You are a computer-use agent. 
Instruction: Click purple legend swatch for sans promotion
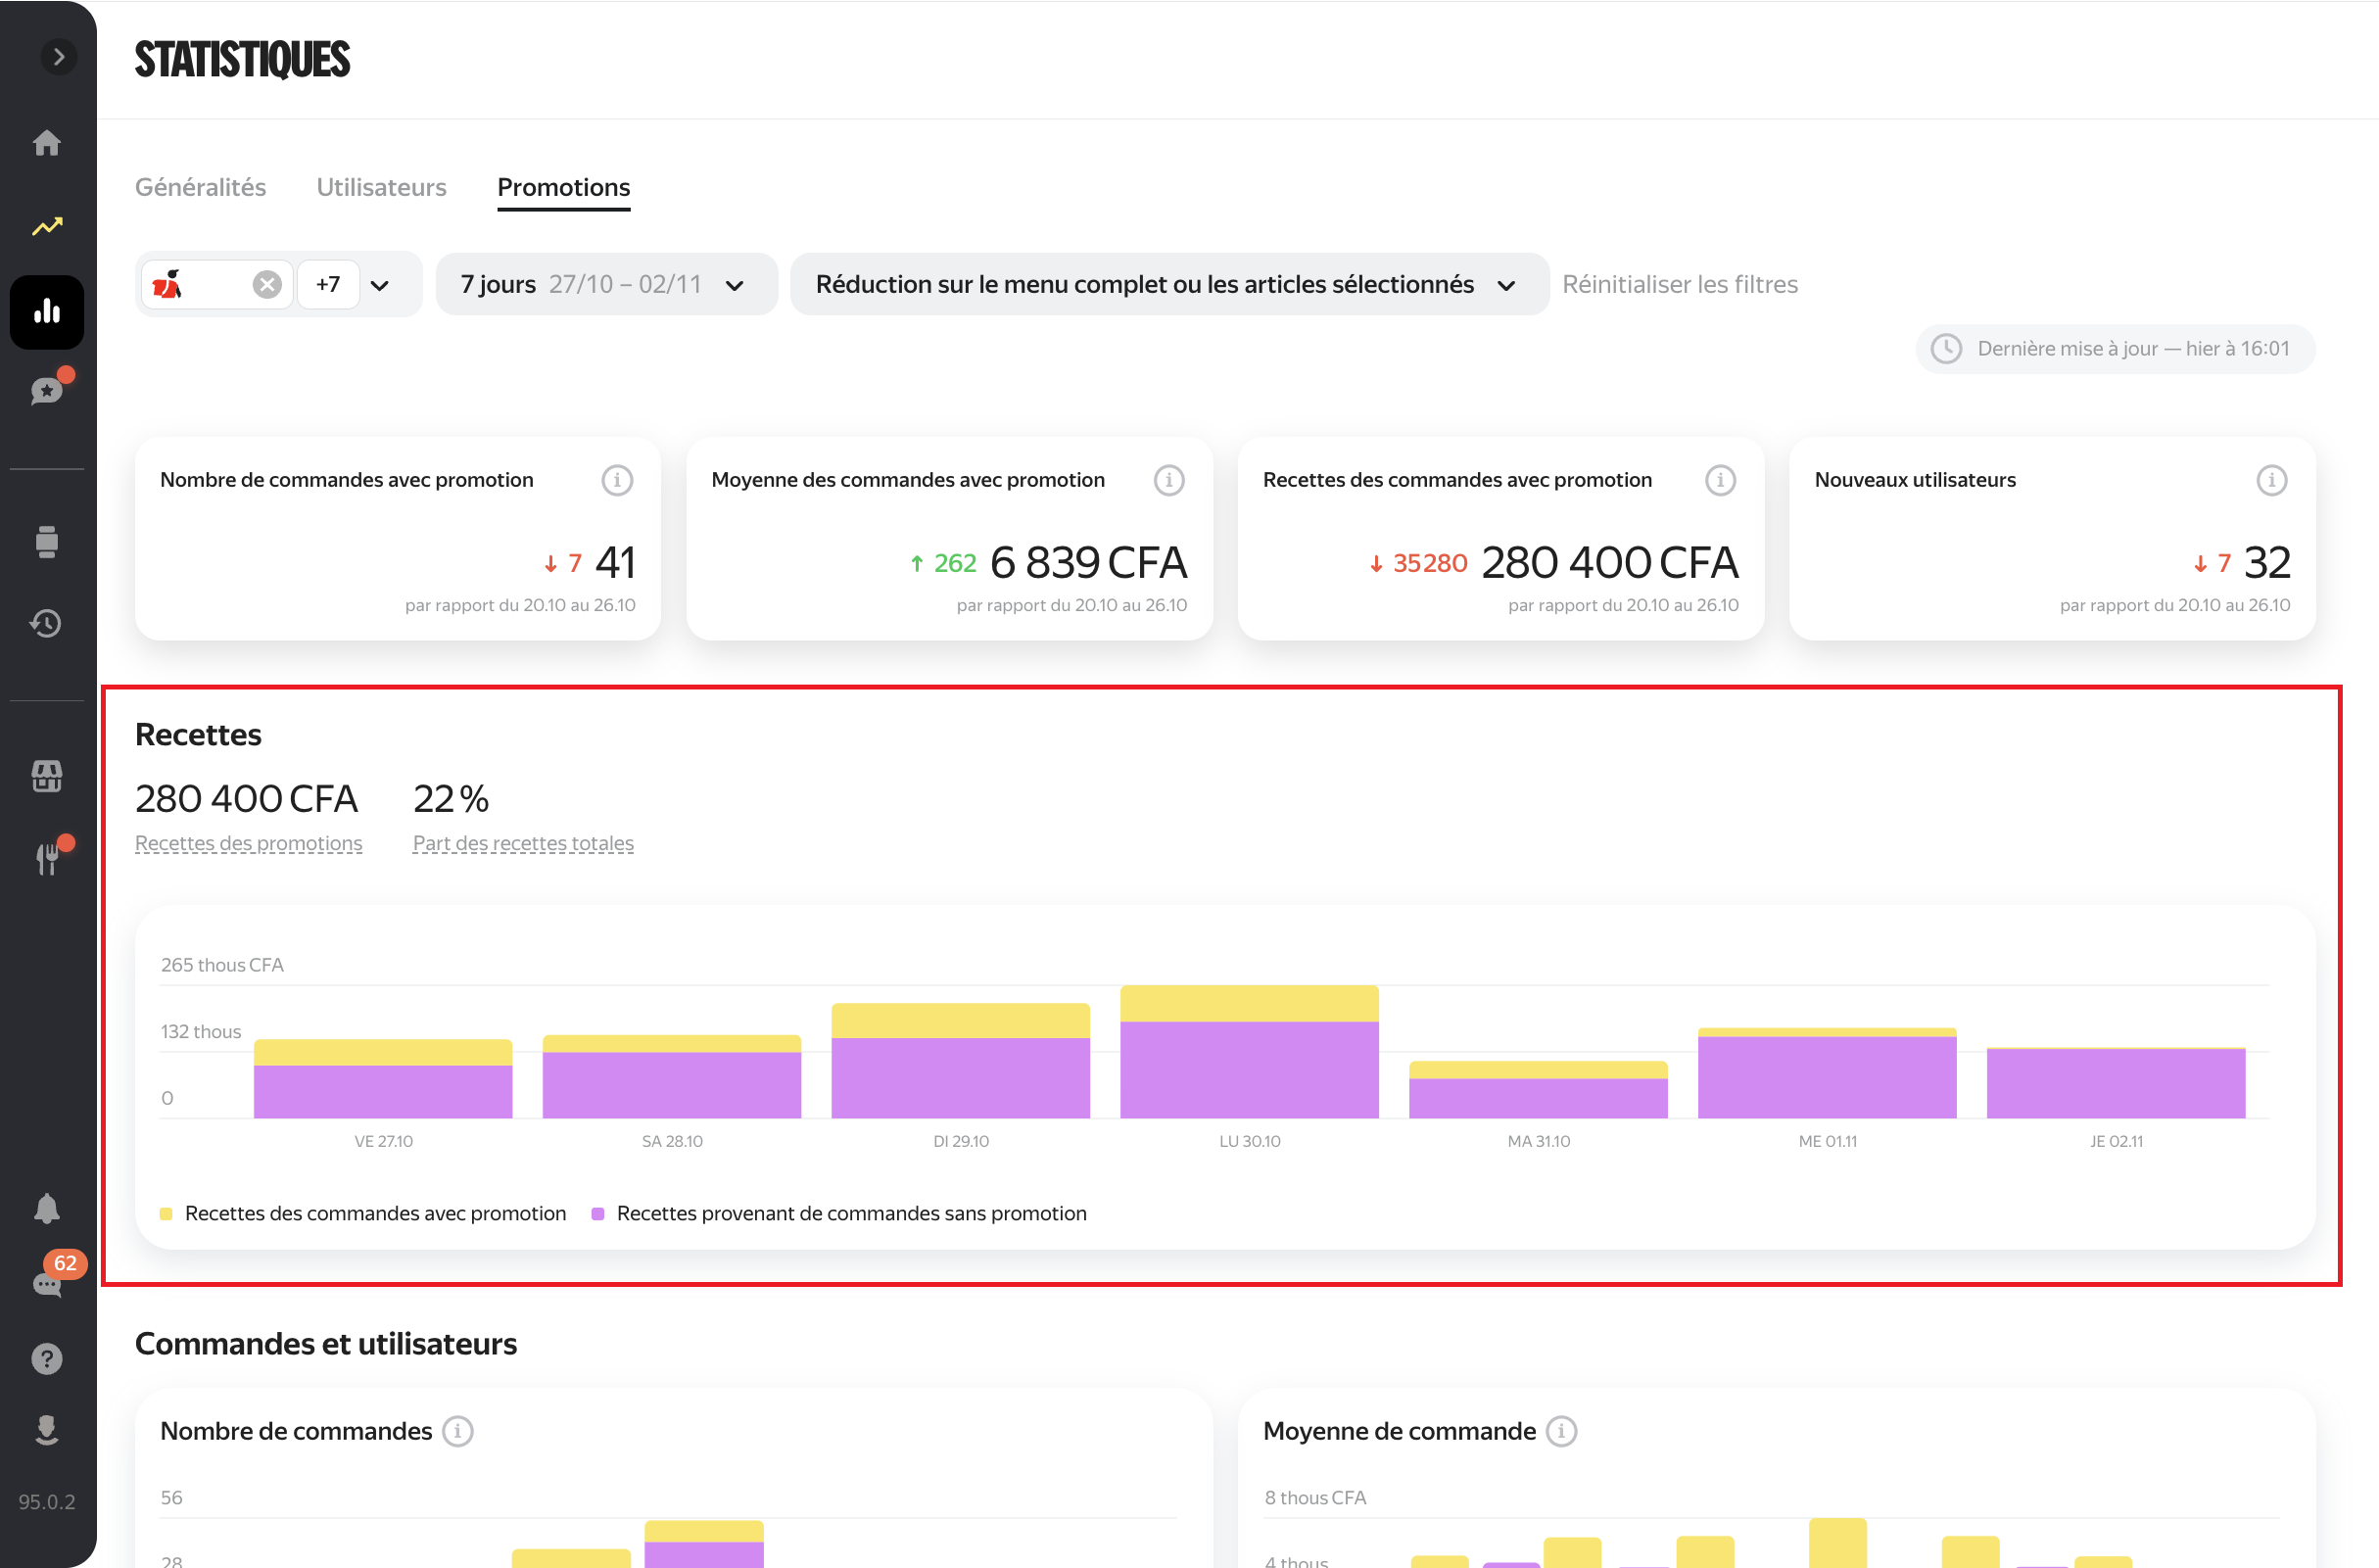pyautogui.click(x=598, y=1214)
